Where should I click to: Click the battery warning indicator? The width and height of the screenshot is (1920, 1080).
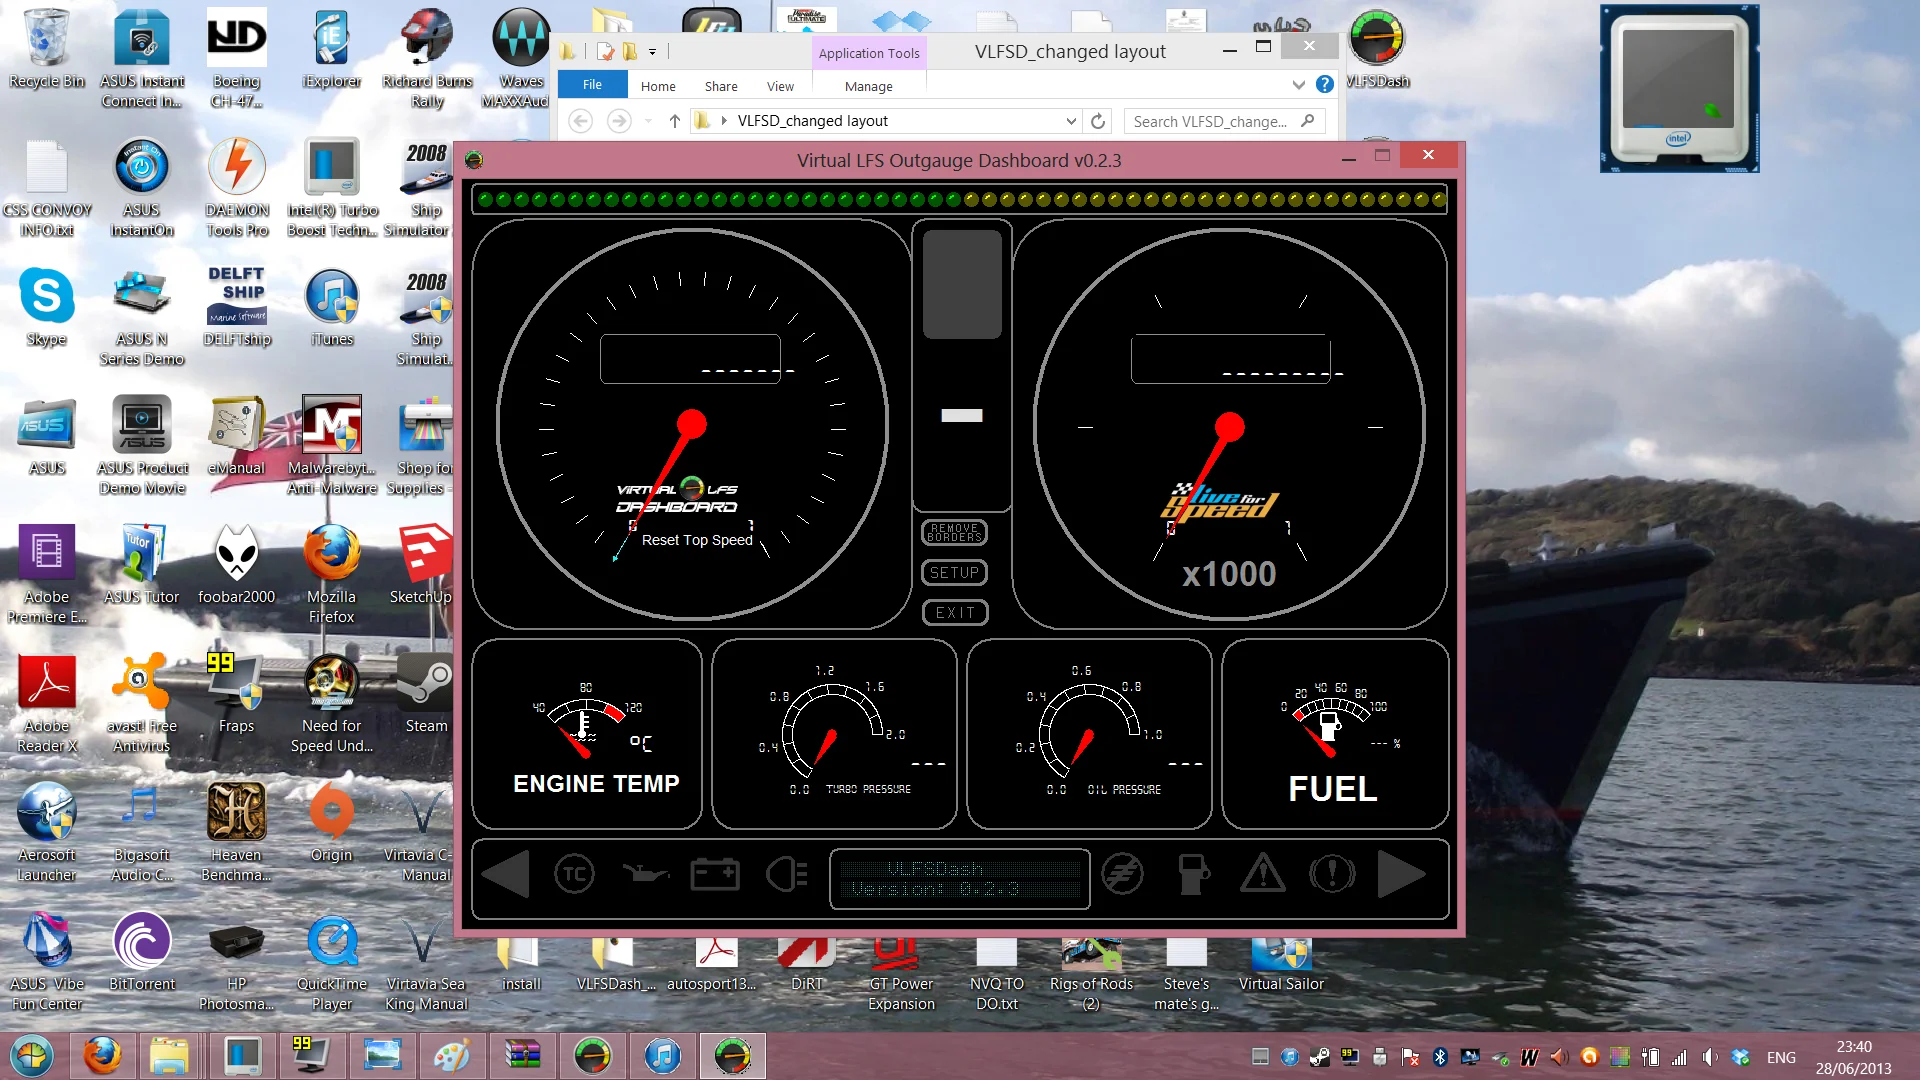715,875
